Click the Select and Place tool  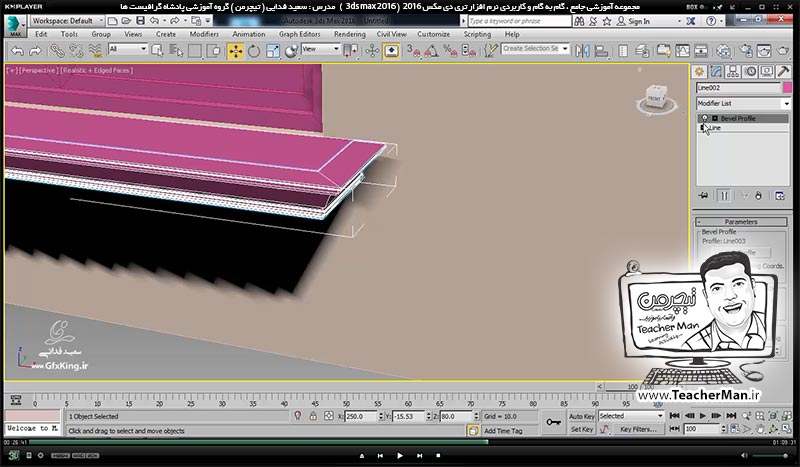pyautogui.click(x=291, y=51)
